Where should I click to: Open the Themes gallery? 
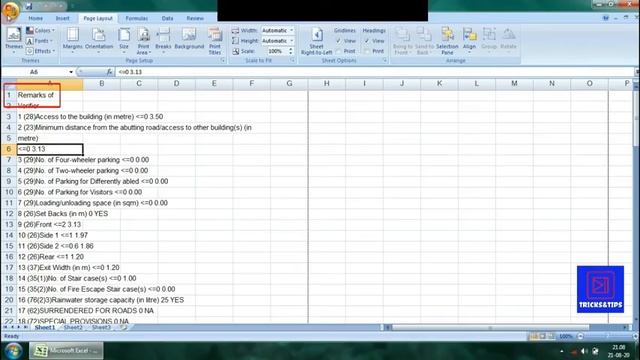point(13,41)
